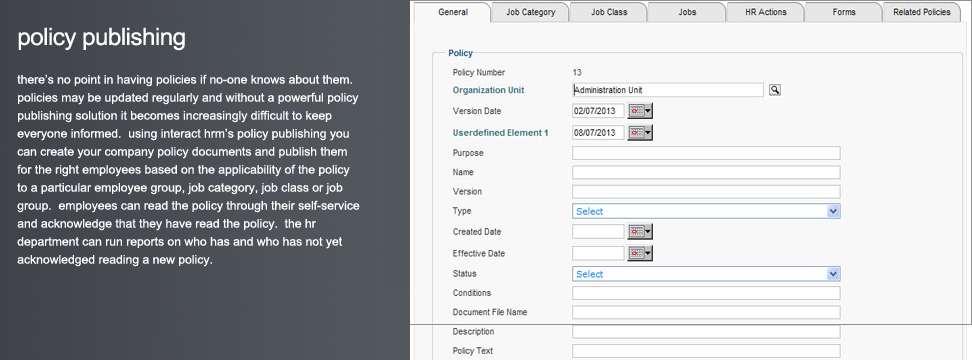The image size is (972, 360).
Task: Open the HR Actions tab
Action: [x=766, y=12]
